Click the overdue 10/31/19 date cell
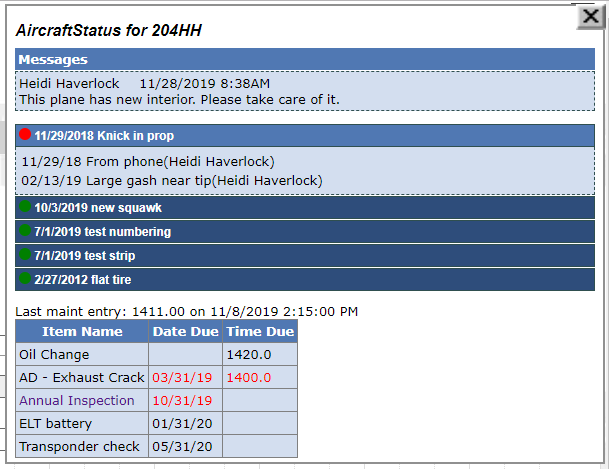The image size is (609, 469). pyautogui.click(x=186, y=400)
